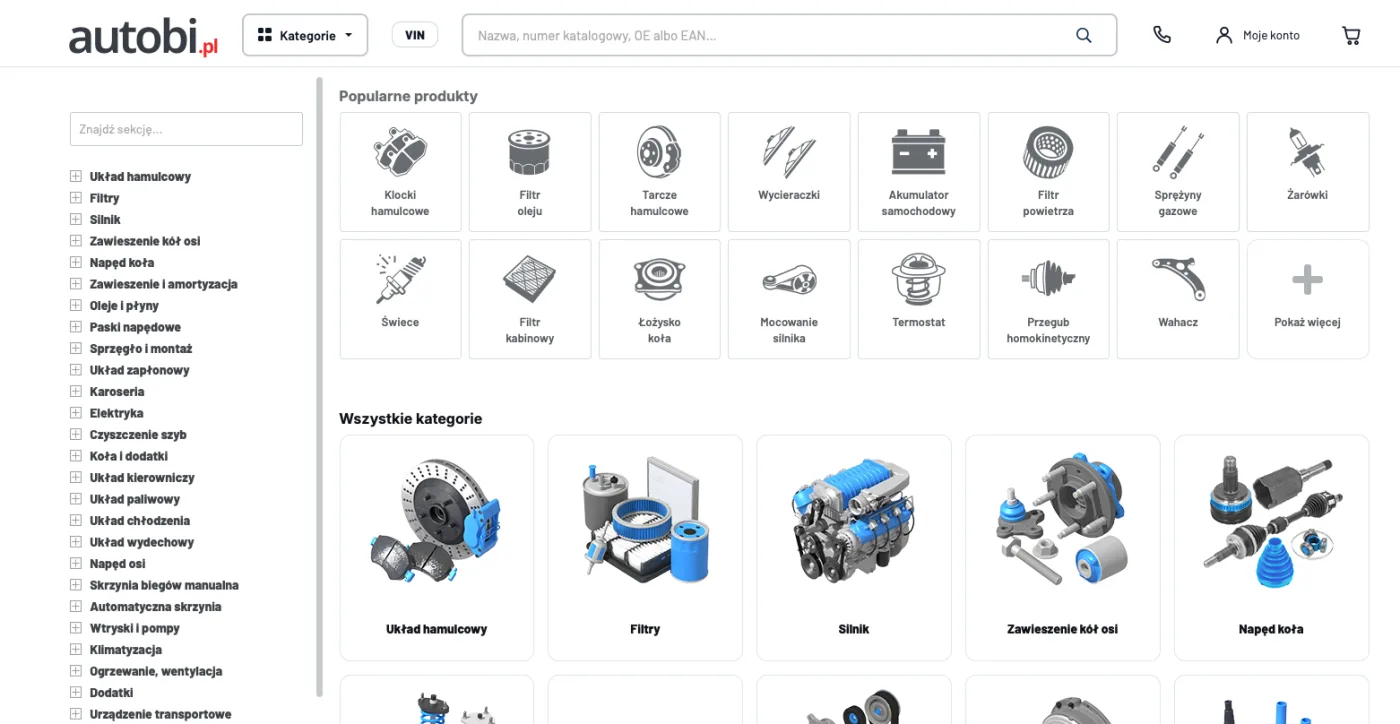Select Koła i dodatki in sidebar
The width and height of the screenshot is (1400, 724).
pos(129,456)
